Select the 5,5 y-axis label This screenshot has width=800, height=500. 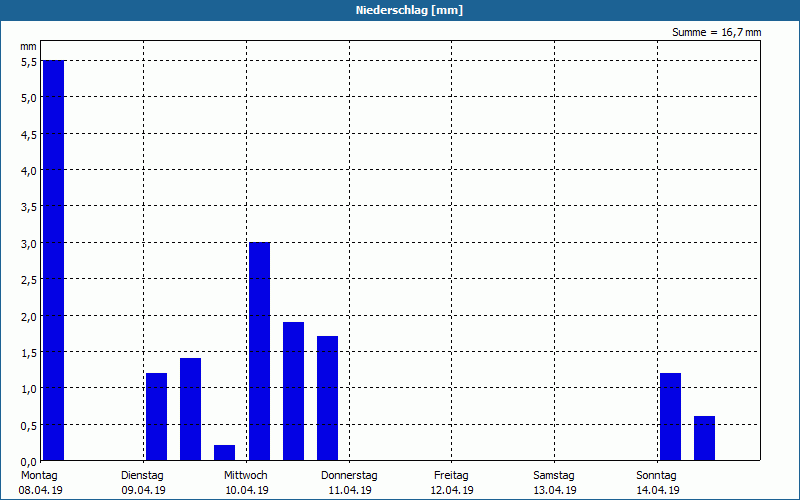point(29,62)
